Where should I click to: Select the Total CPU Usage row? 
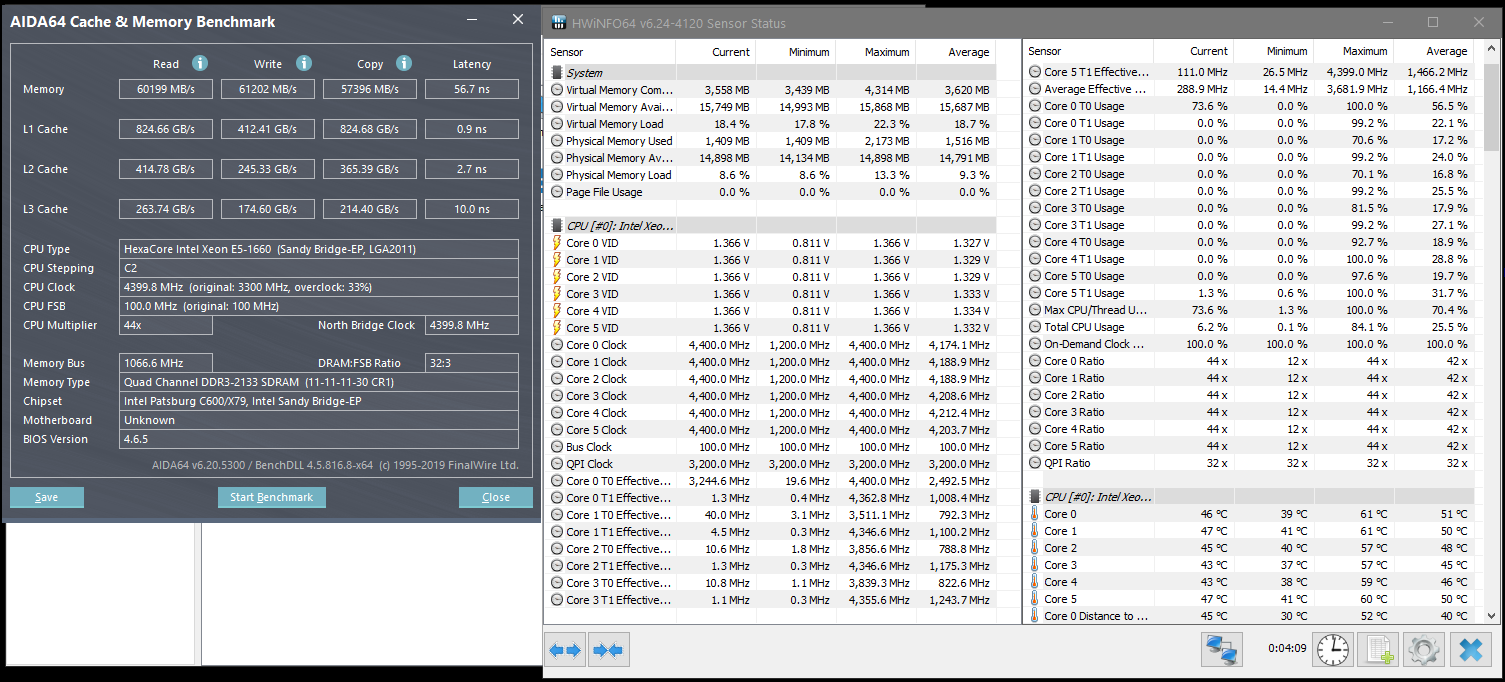[1249, 327]
